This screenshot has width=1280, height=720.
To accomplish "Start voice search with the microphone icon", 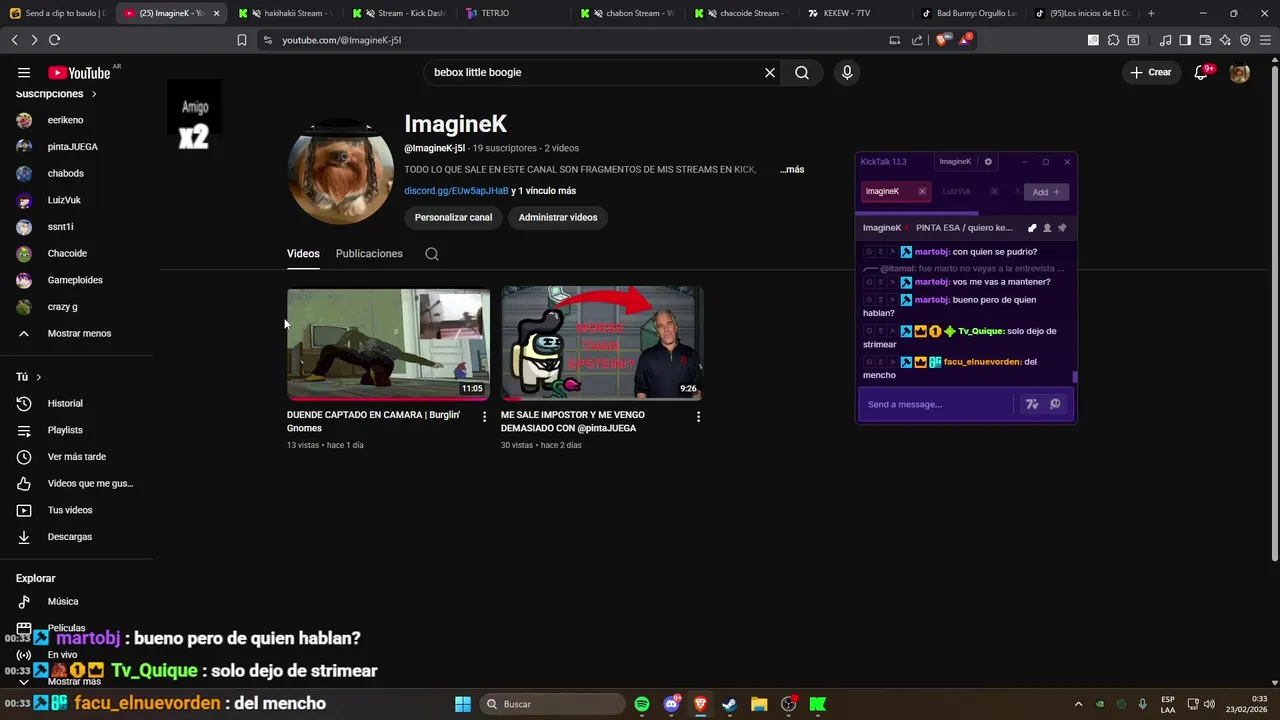I will click(847, 72).
